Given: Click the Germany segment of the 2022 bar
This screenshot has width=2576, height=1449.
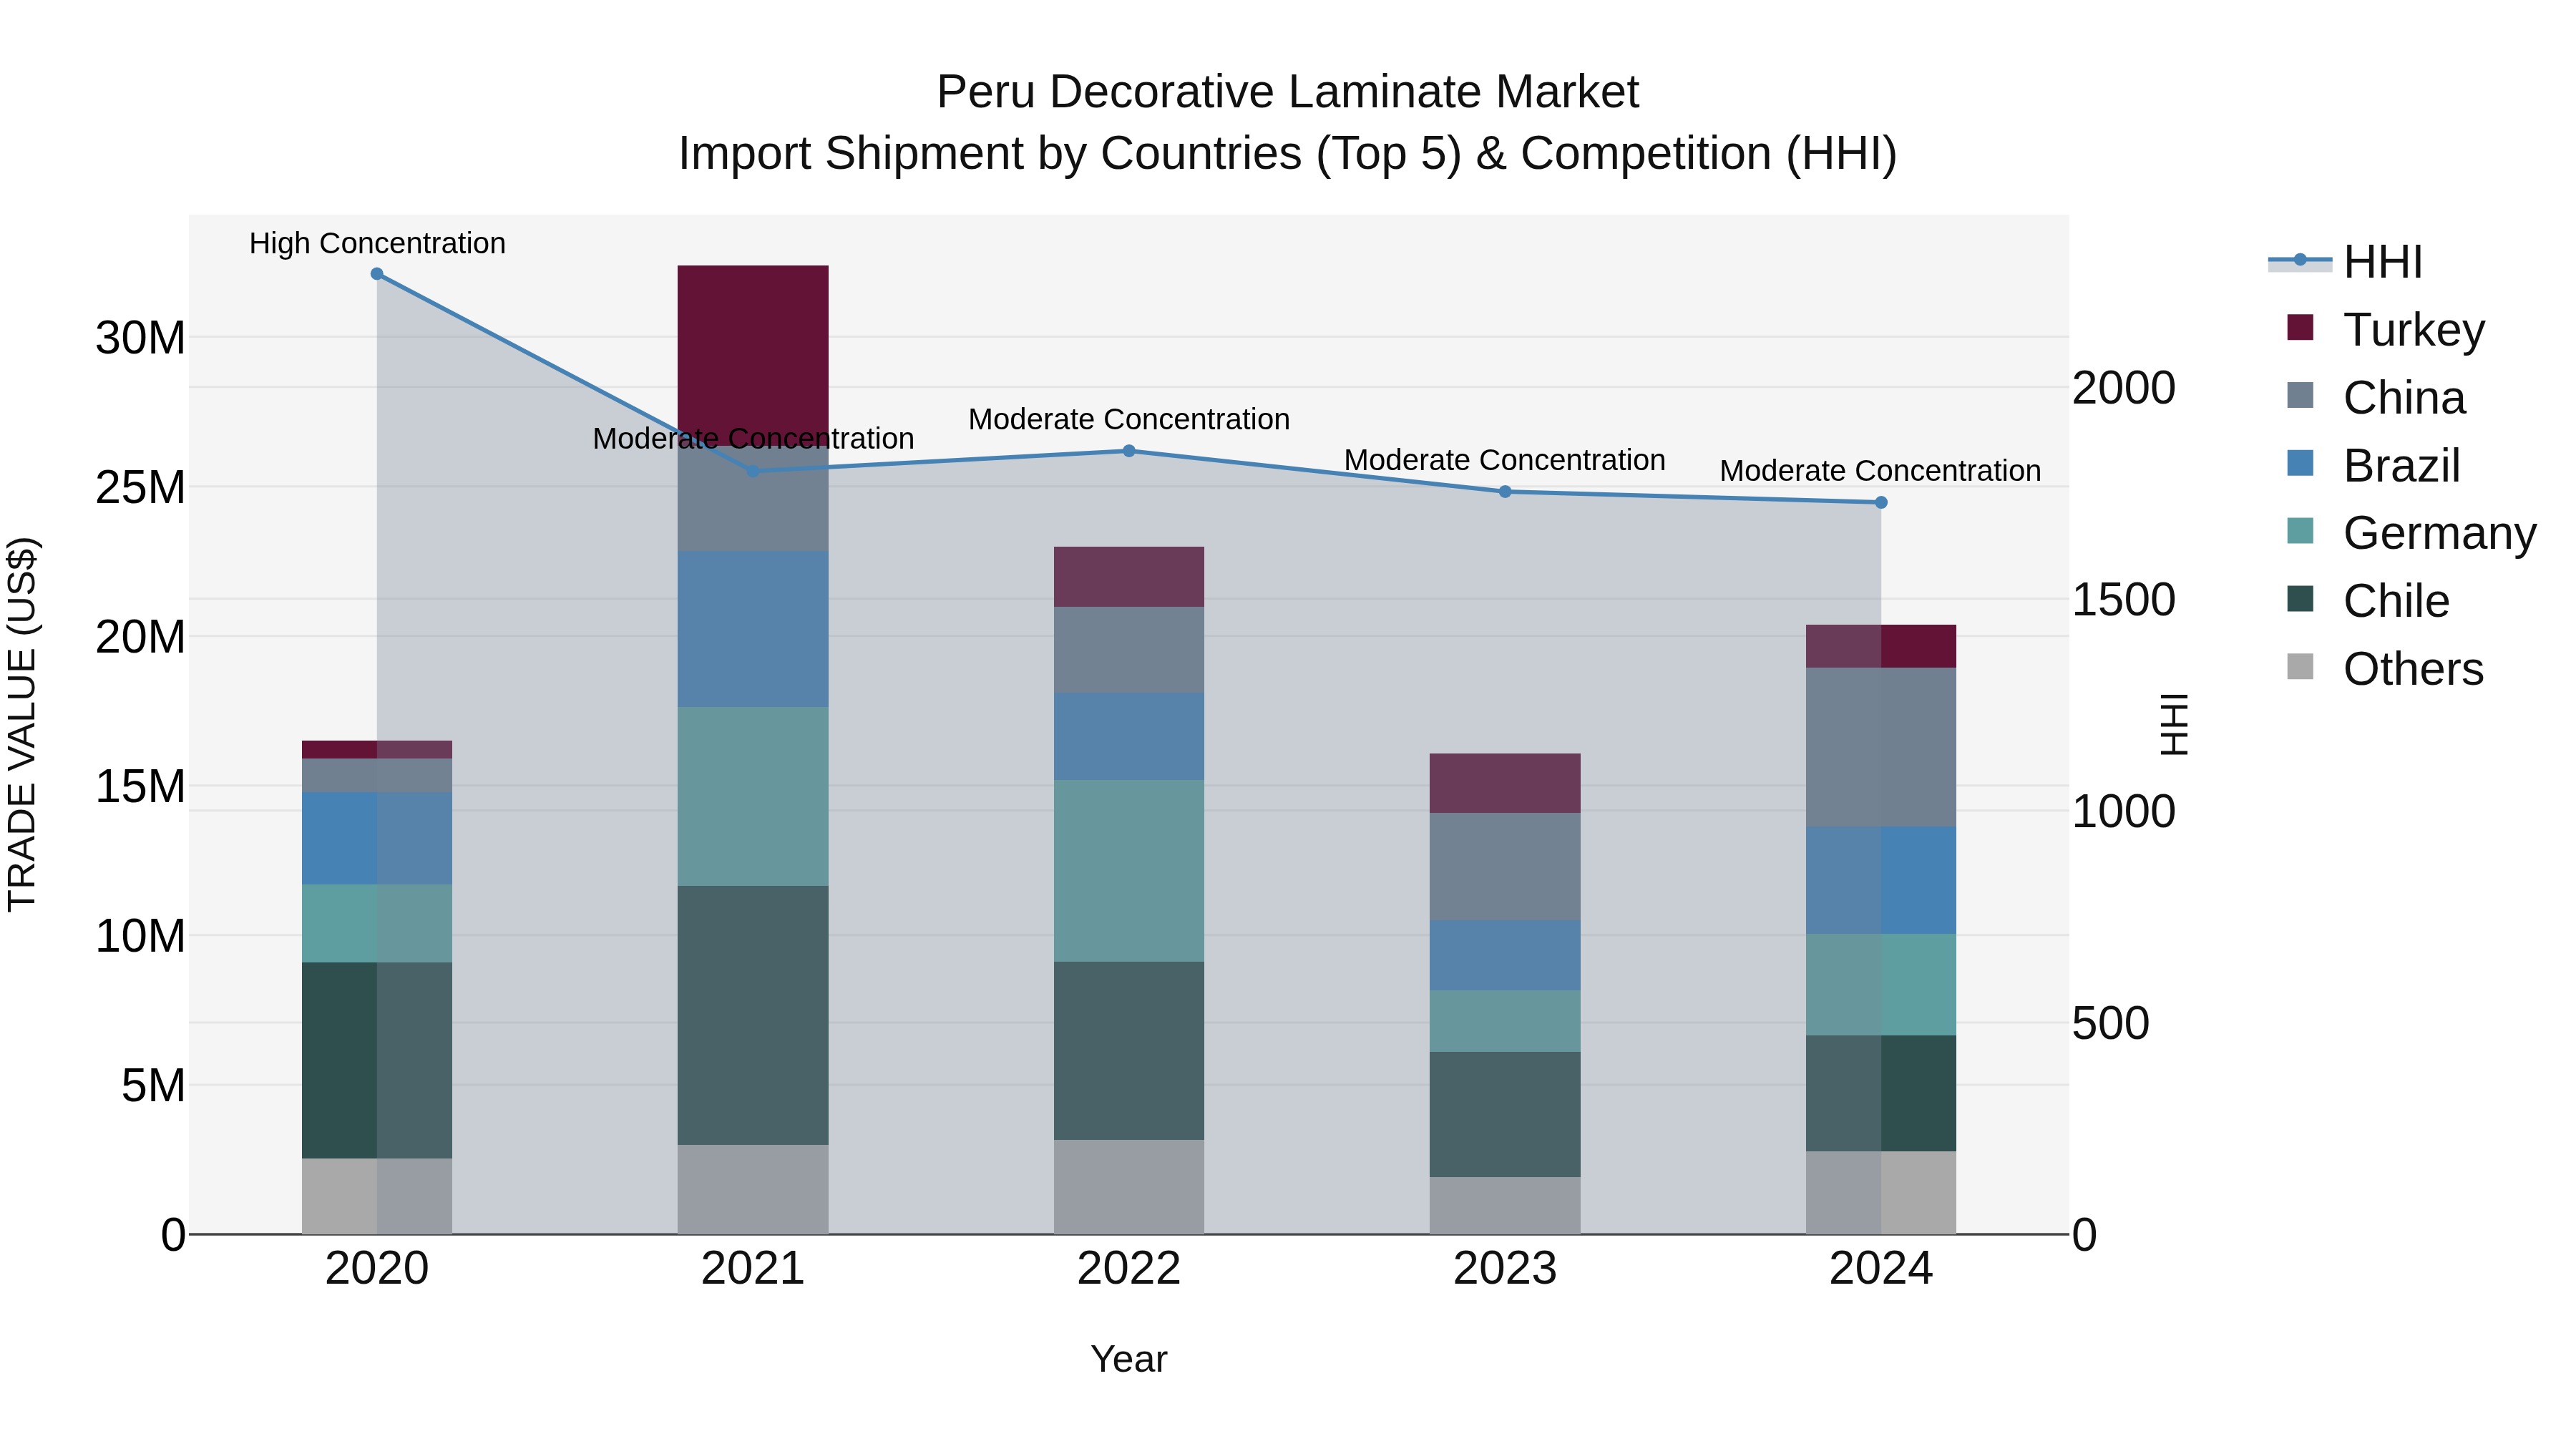Looking at the screenshot, I should point(1129,871).
